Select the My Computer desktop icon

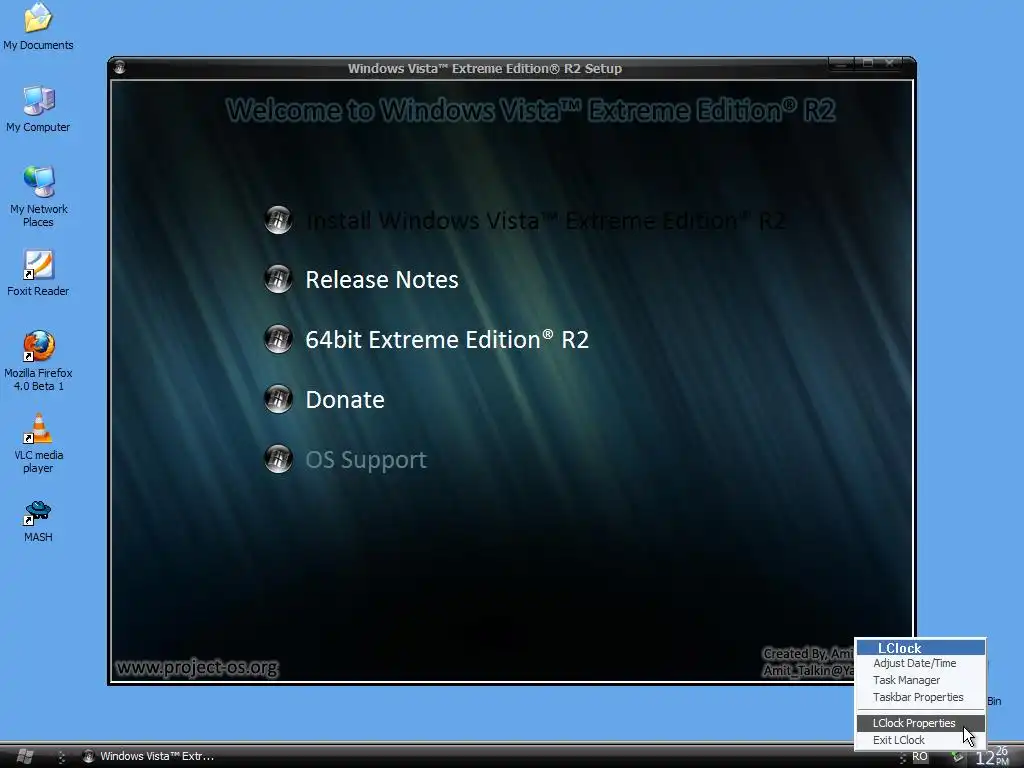tap(38, 109)
